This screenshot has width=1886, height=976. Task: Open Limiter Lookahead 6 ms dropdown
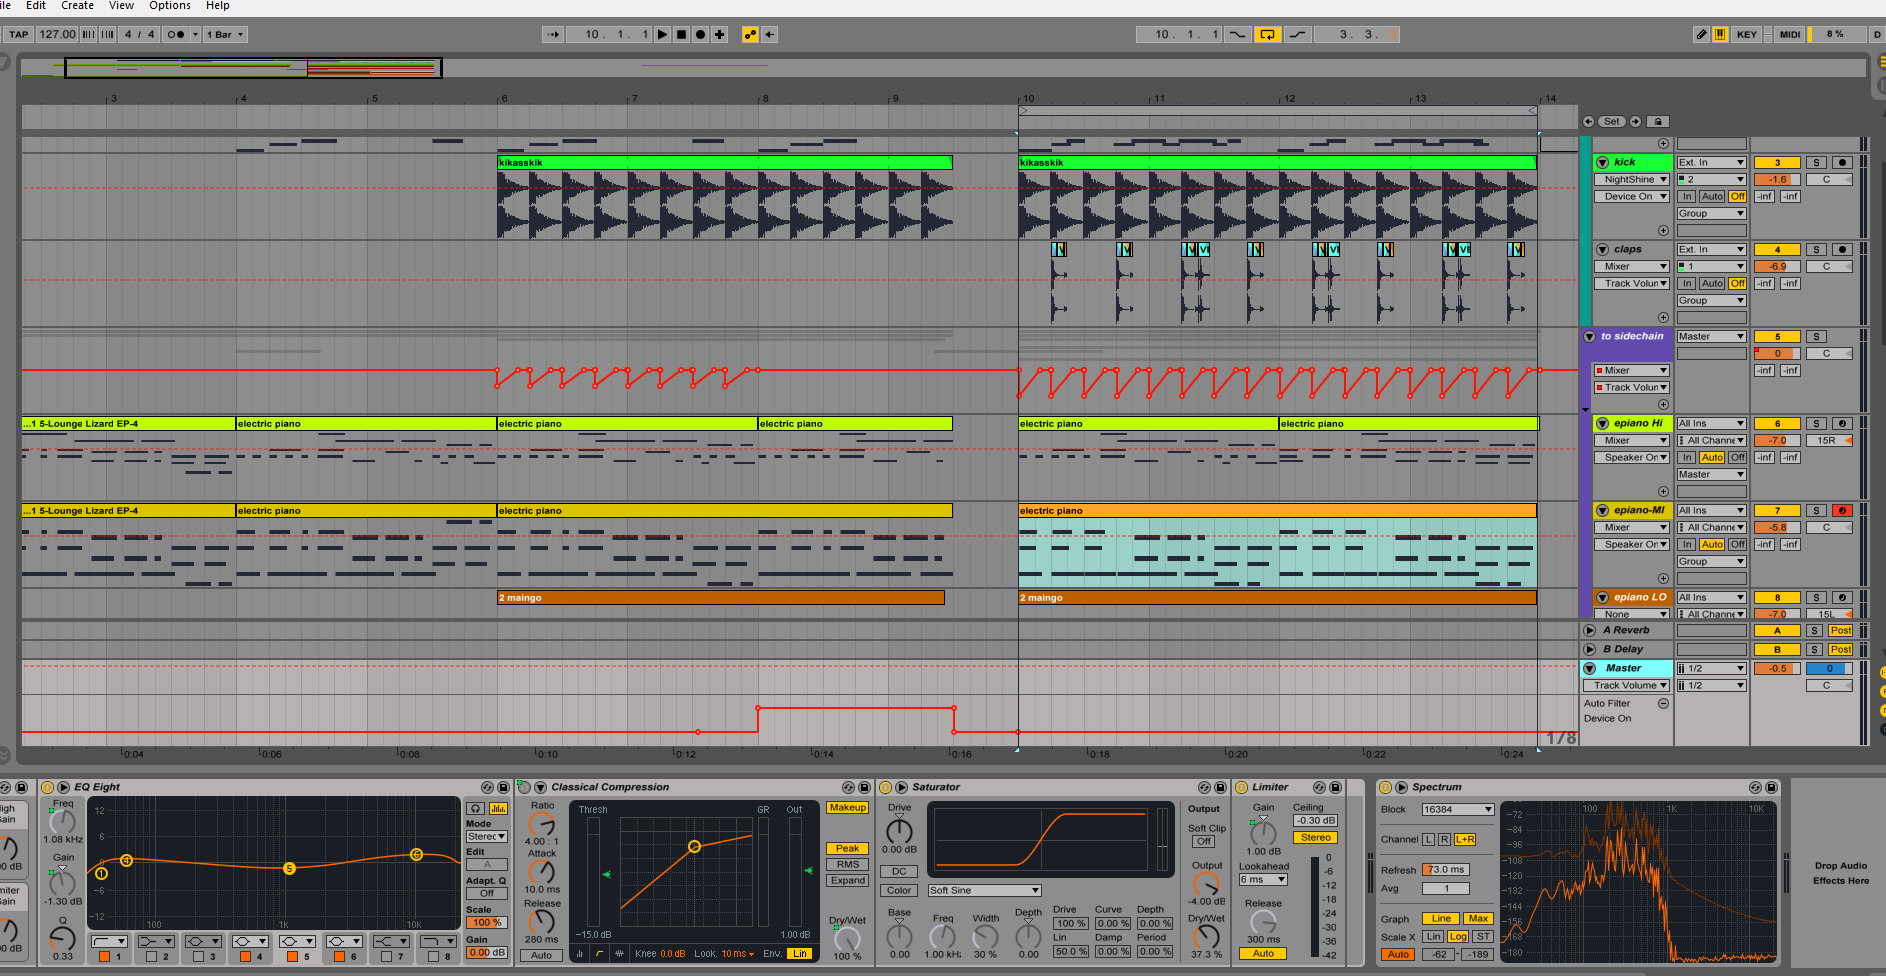[x=1263, y=880]
